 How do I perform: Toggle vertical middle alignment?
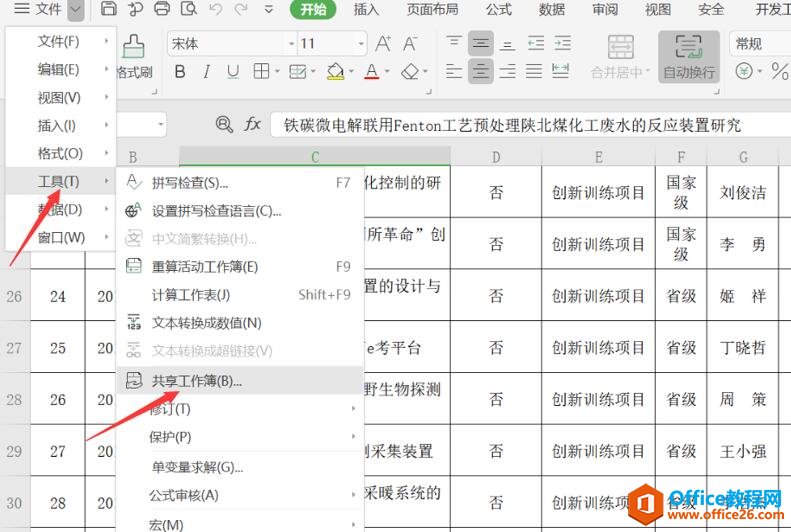tap(481, 44)
